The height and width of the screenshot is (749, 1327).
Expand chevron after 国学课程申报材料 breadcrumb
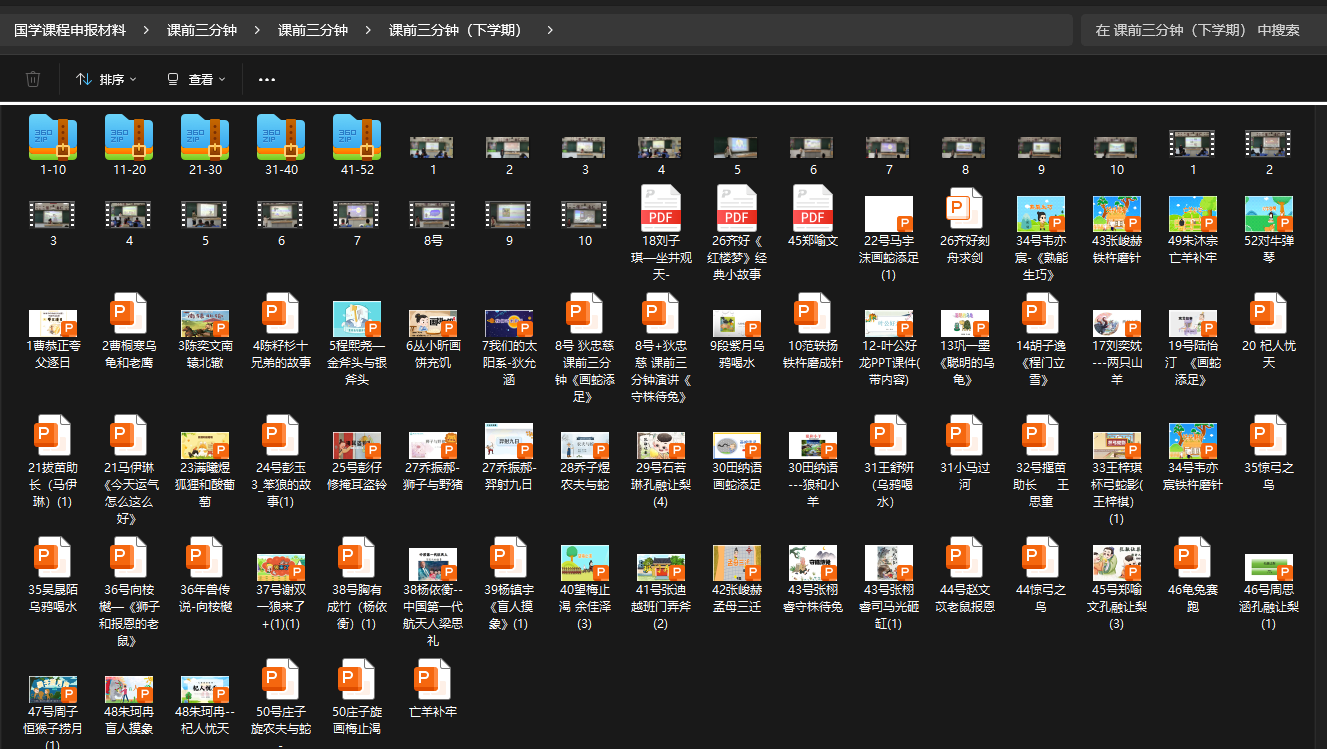[x=147, y=30]
